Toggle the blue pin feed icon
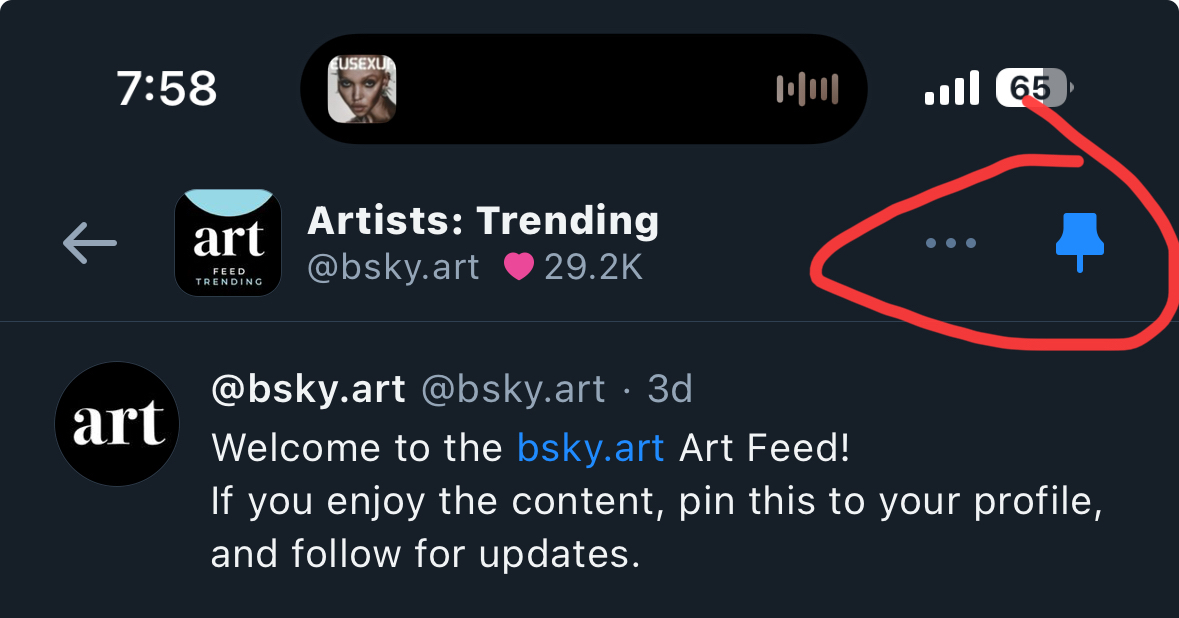Image resolution: width=1179 pixels, height=618 pixels. pyautogui.click(x=1080, y=244)
